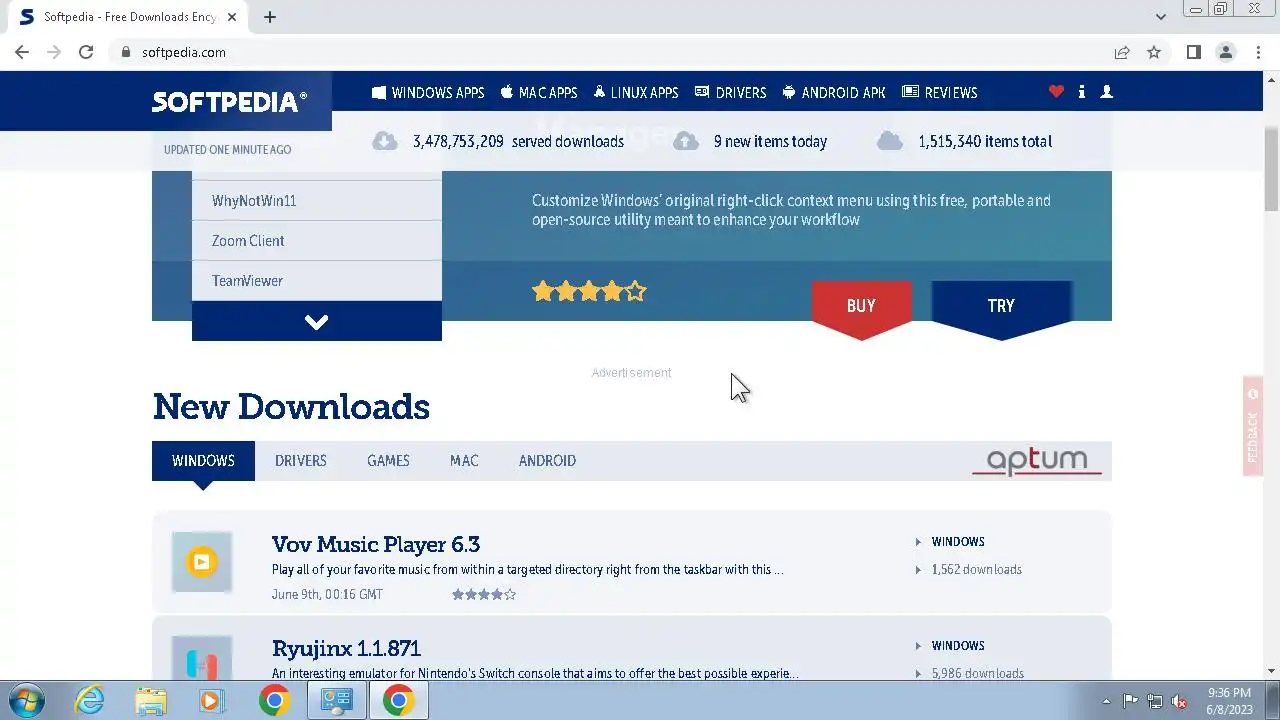
Task: Open Chrome three-dot menu
Action: tap(1257, 52)
